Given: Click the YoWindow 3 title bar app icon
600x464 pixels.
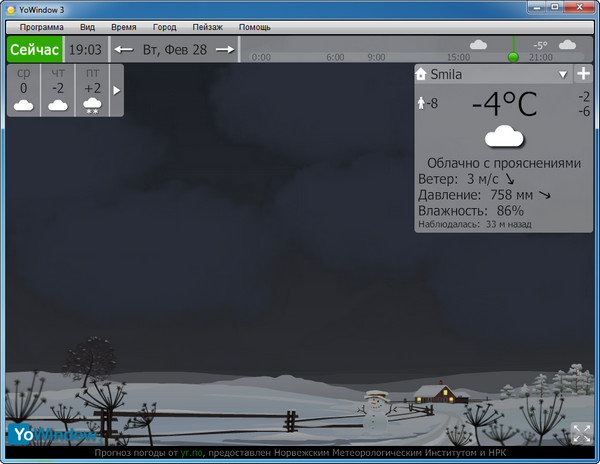Looking at the screenshot, I should pos(11,10).
